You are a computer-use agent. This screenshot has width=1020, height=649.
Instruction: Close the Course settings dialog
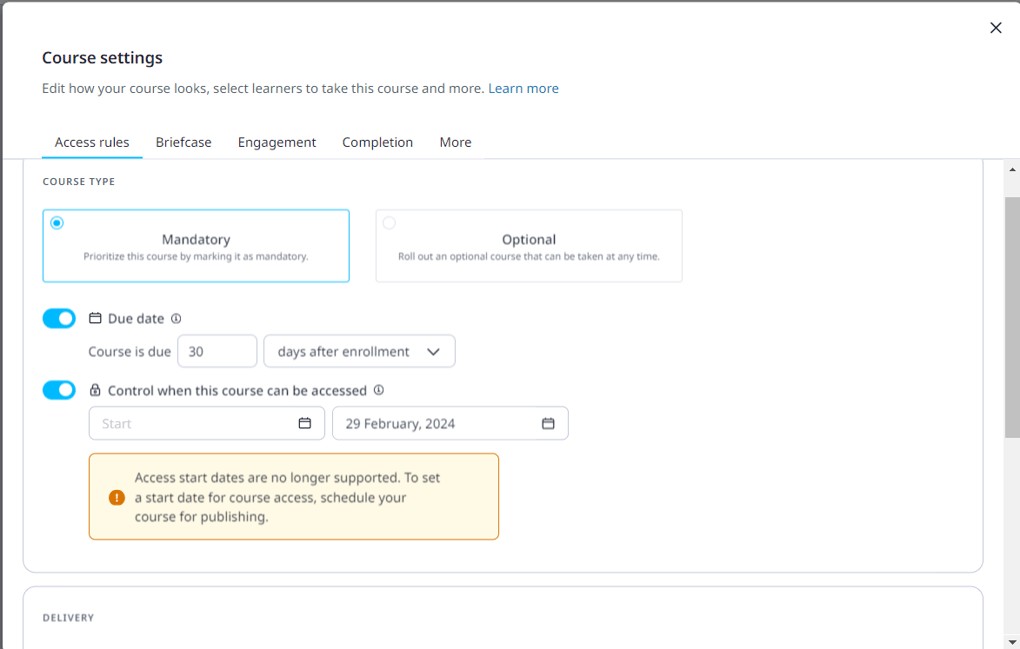(x=995, y=28)
